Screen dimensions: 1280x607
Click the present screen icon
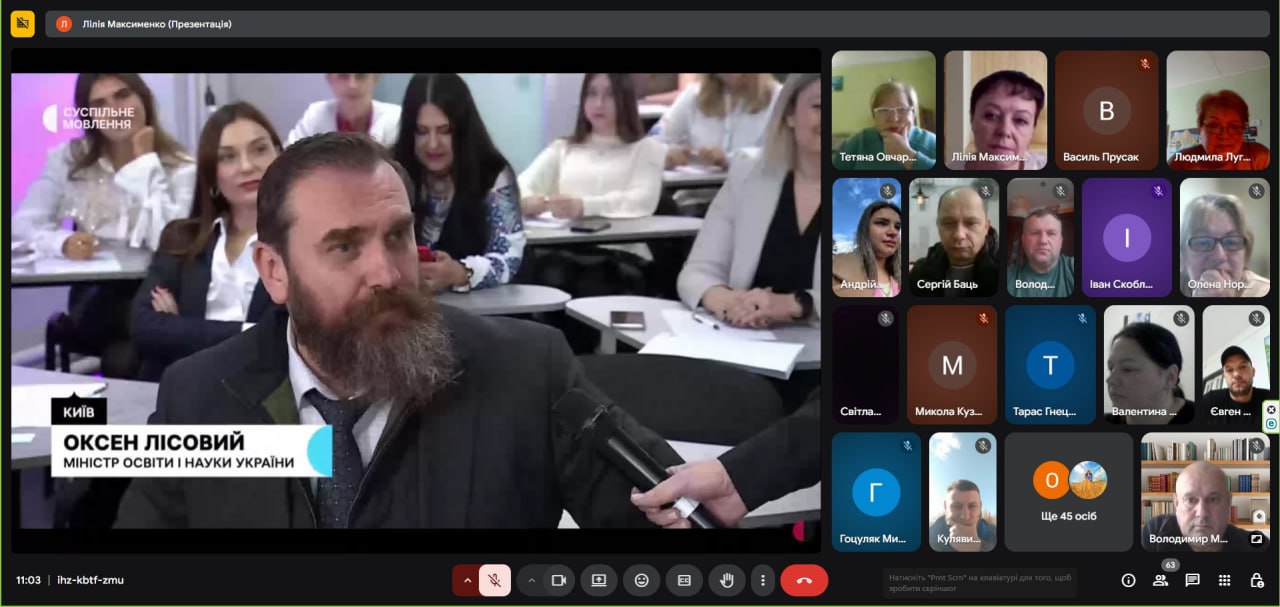[x=599, y=580]
